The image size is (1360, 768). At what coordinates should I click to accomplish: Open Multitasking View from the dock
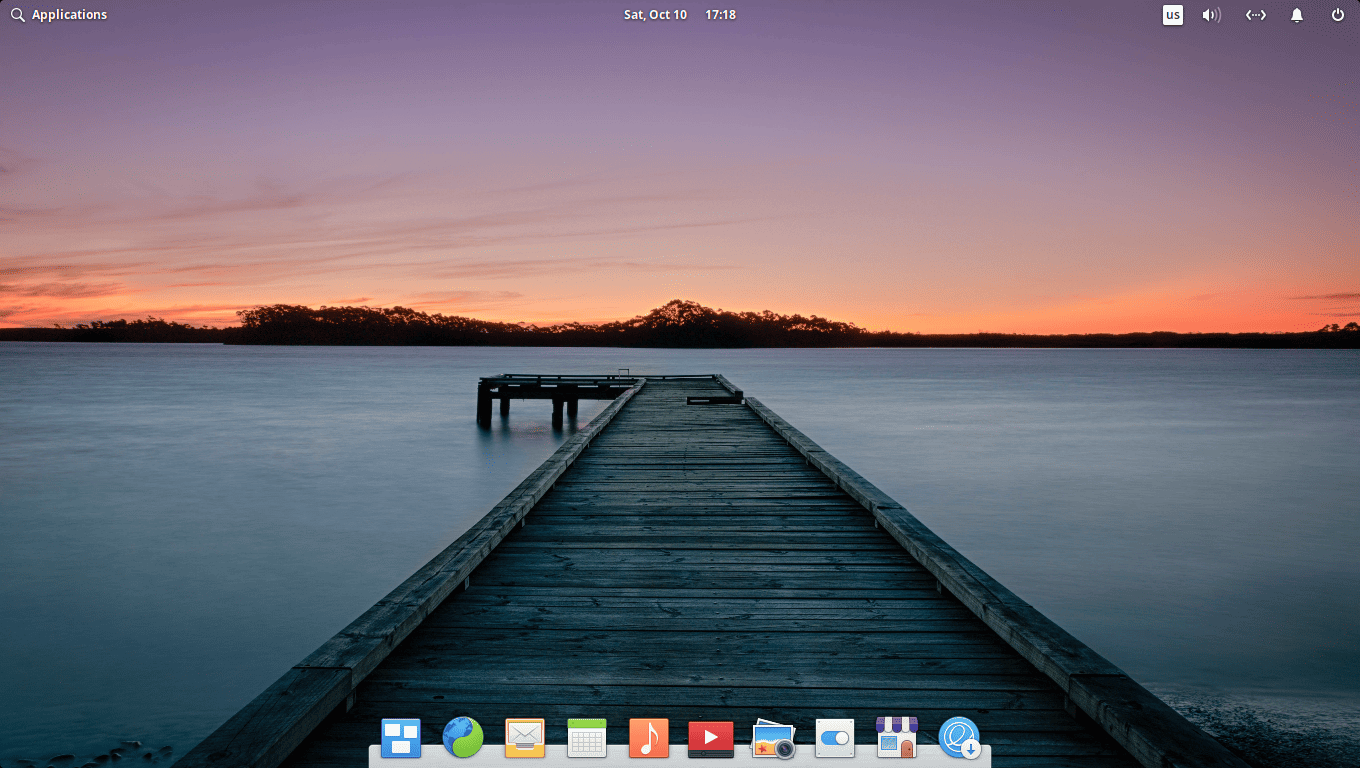401,739
